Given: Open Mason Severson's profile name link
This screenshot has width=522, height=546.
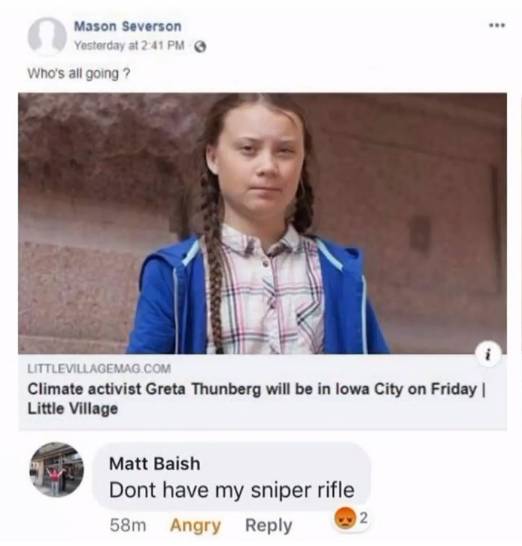Looking at the screenshot, I should pyautogui.click(x=127, y=26).
